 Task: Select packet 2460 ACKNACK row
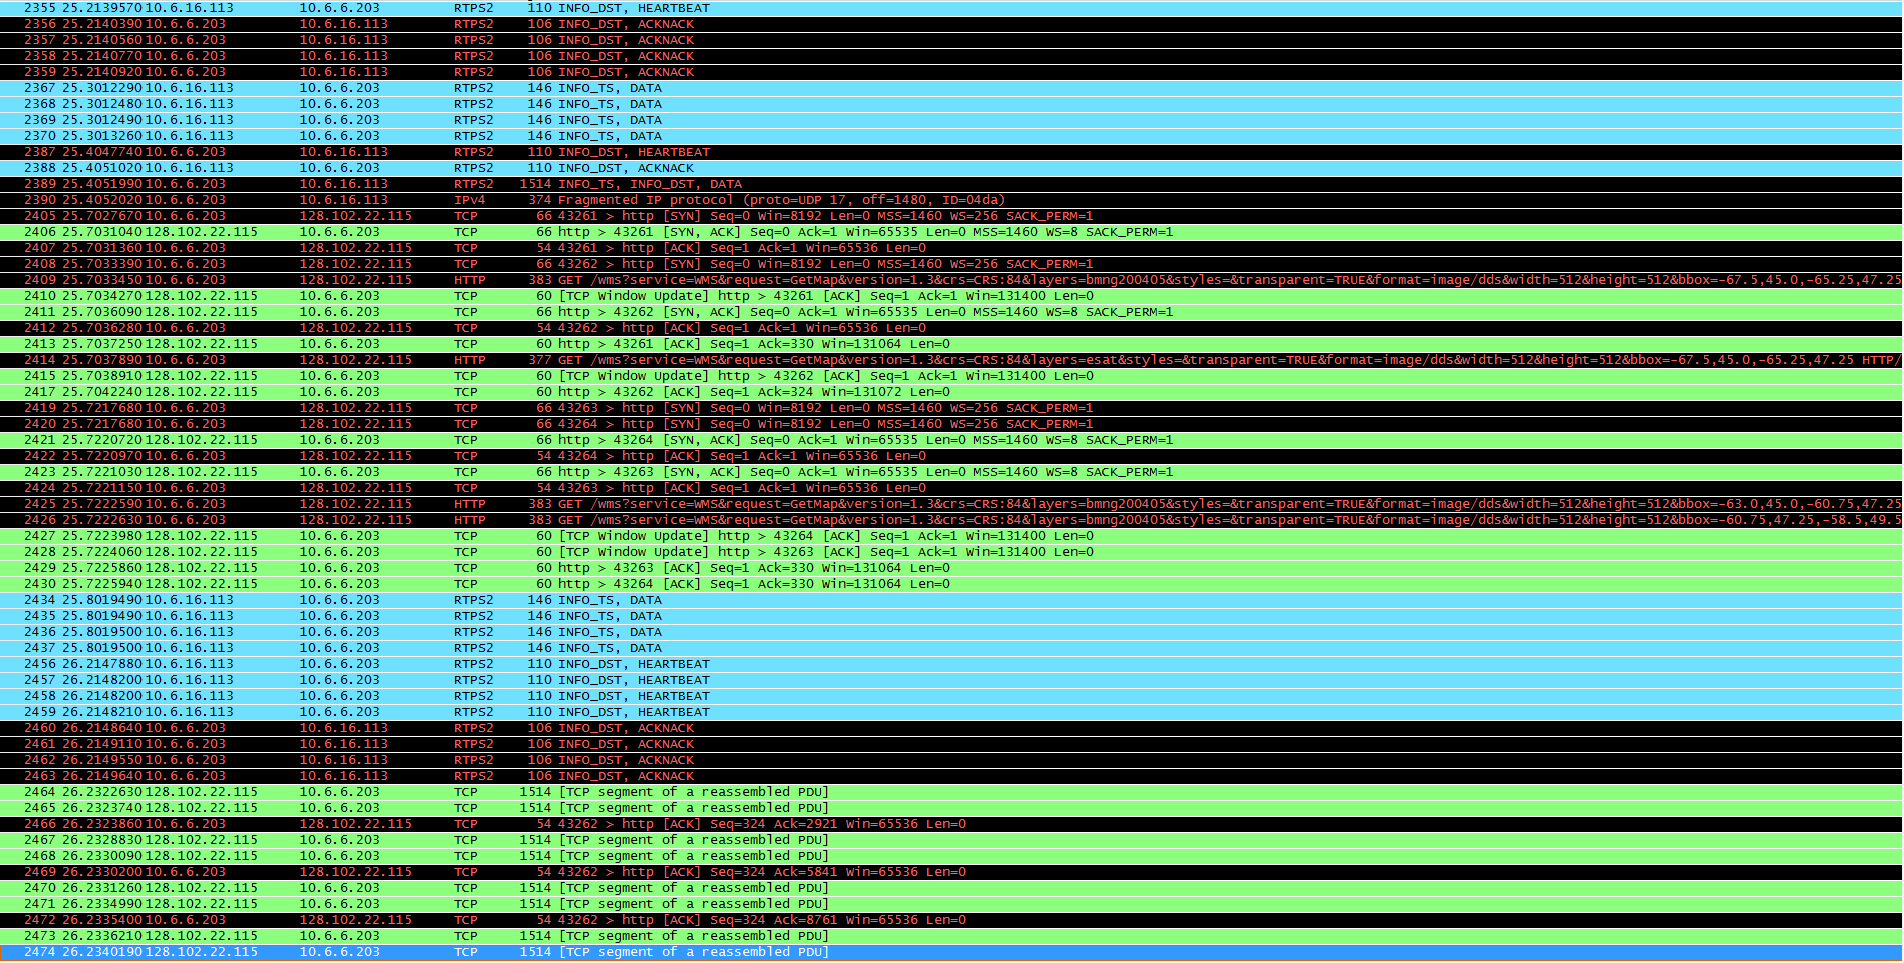pos(952,728)
